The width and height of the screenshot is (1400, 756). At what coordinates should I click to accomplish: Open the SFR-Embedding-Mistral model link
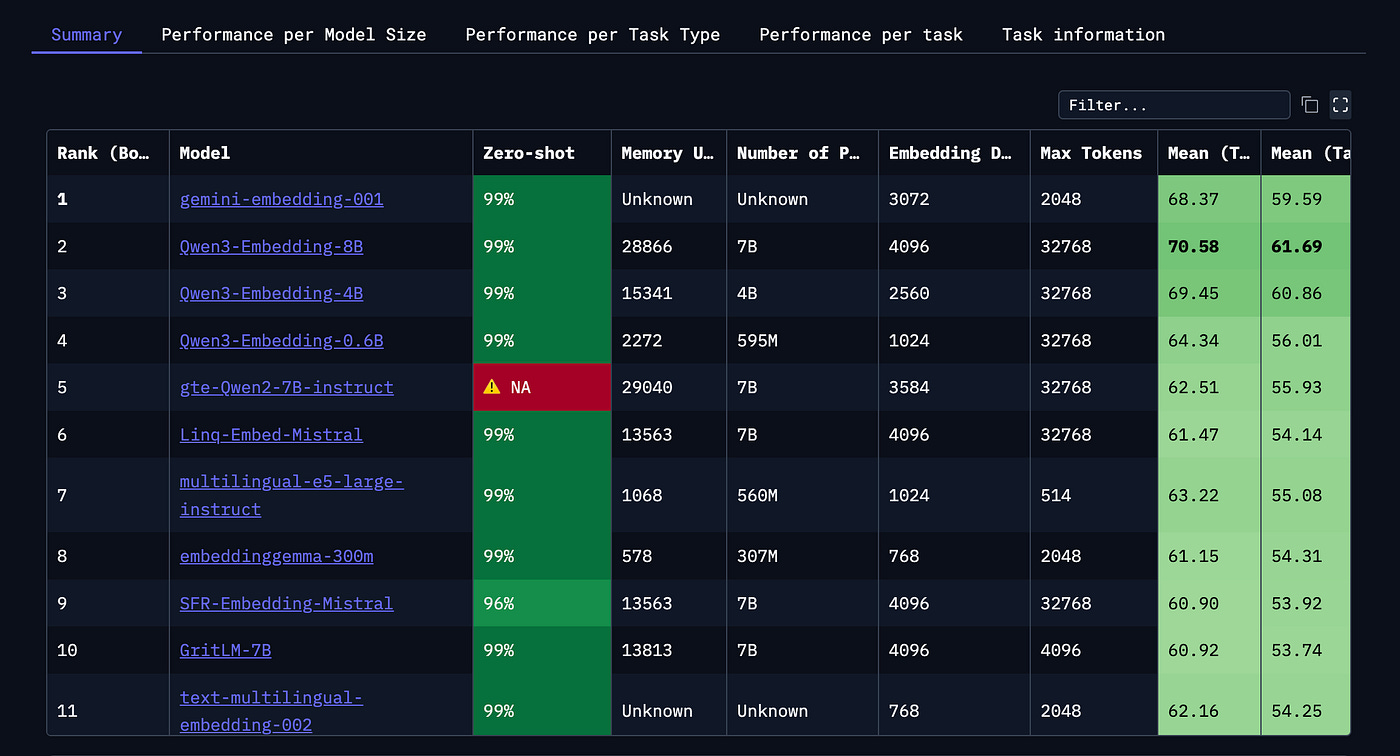tap(287, 603)
